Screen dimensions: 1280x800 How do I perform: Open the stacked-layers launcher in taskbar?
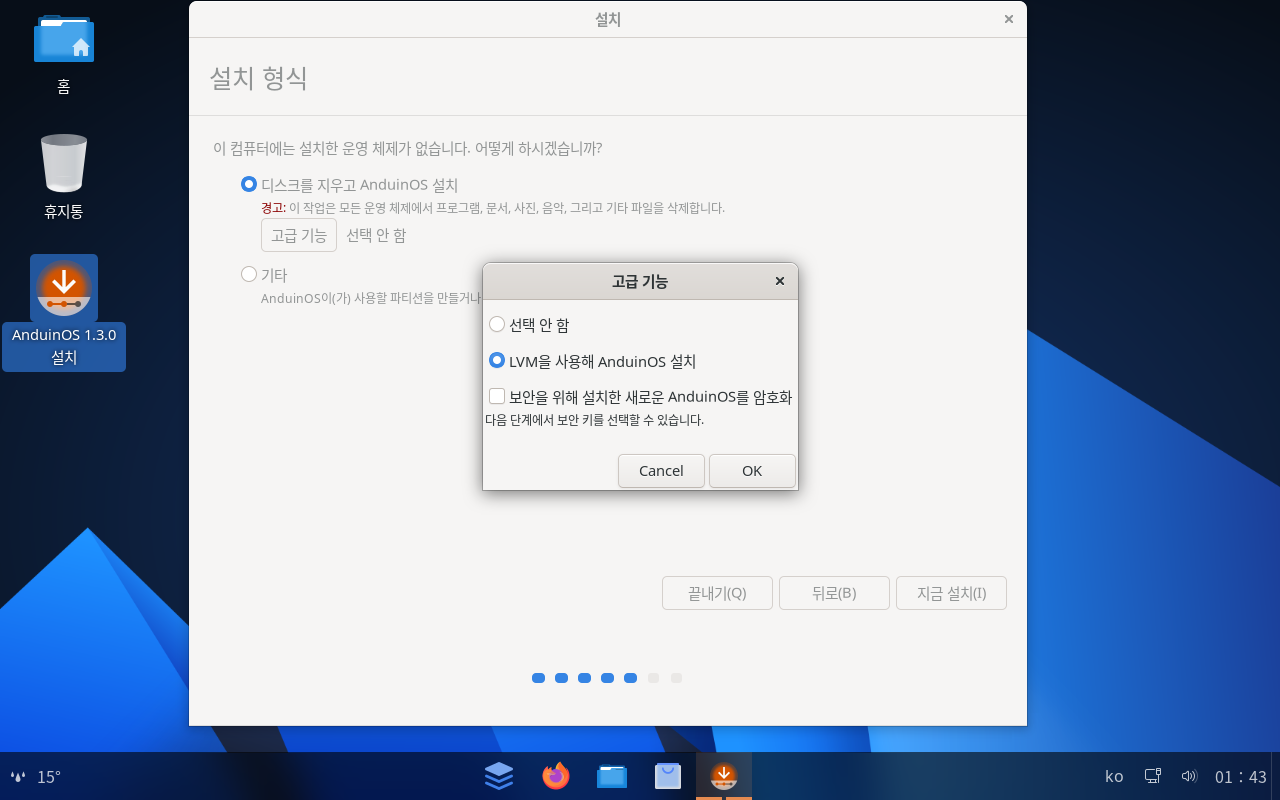point(499,776)
